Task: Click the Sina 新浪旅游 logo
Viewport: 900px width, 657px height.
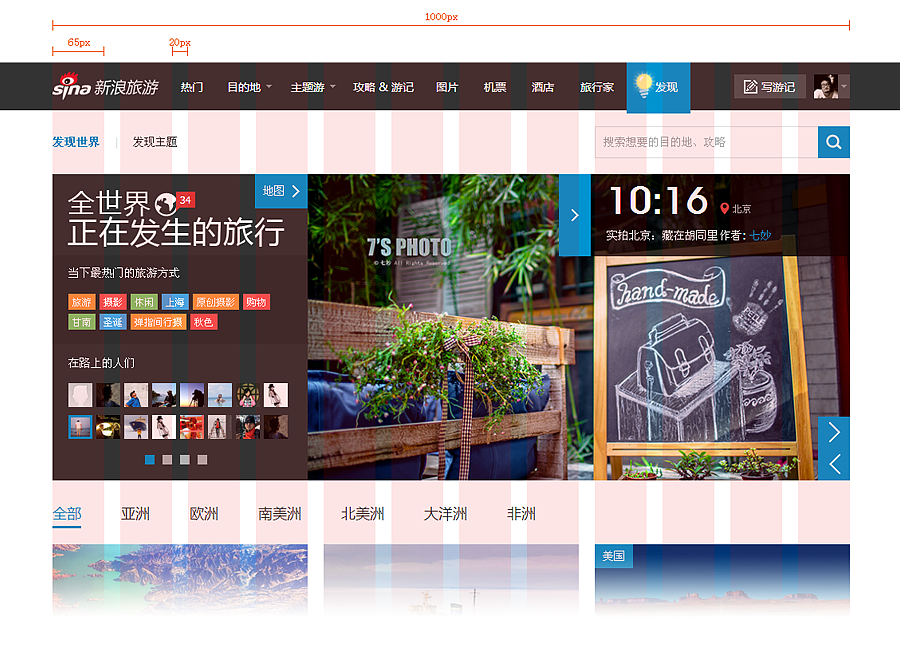Action: pos(106,86)
